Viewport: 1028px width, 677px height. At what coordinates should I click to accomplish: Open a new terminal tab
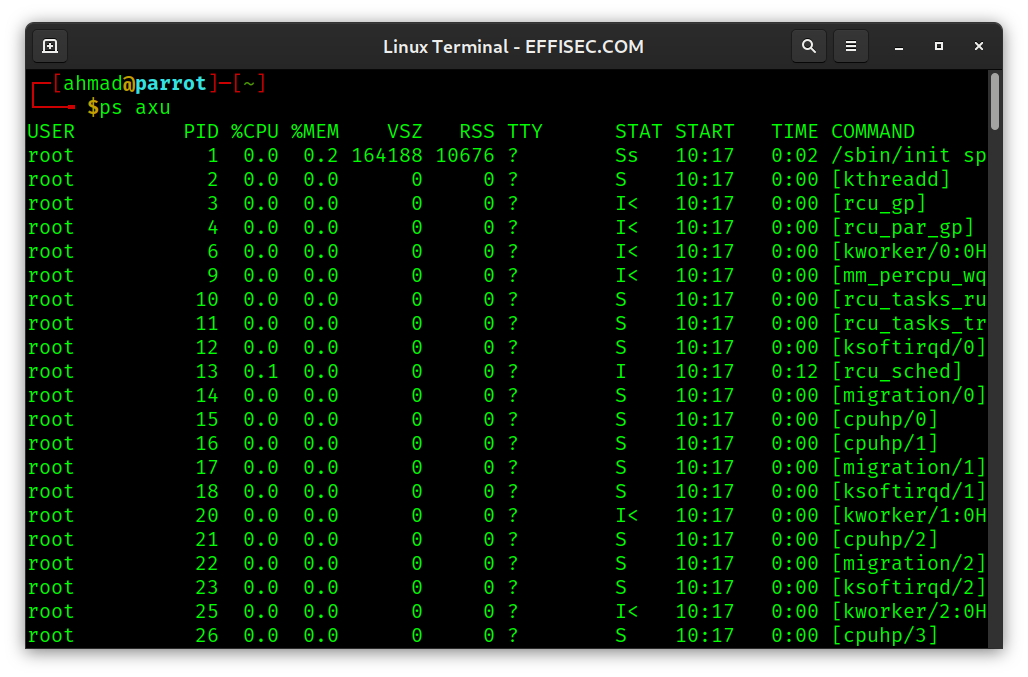49,46
